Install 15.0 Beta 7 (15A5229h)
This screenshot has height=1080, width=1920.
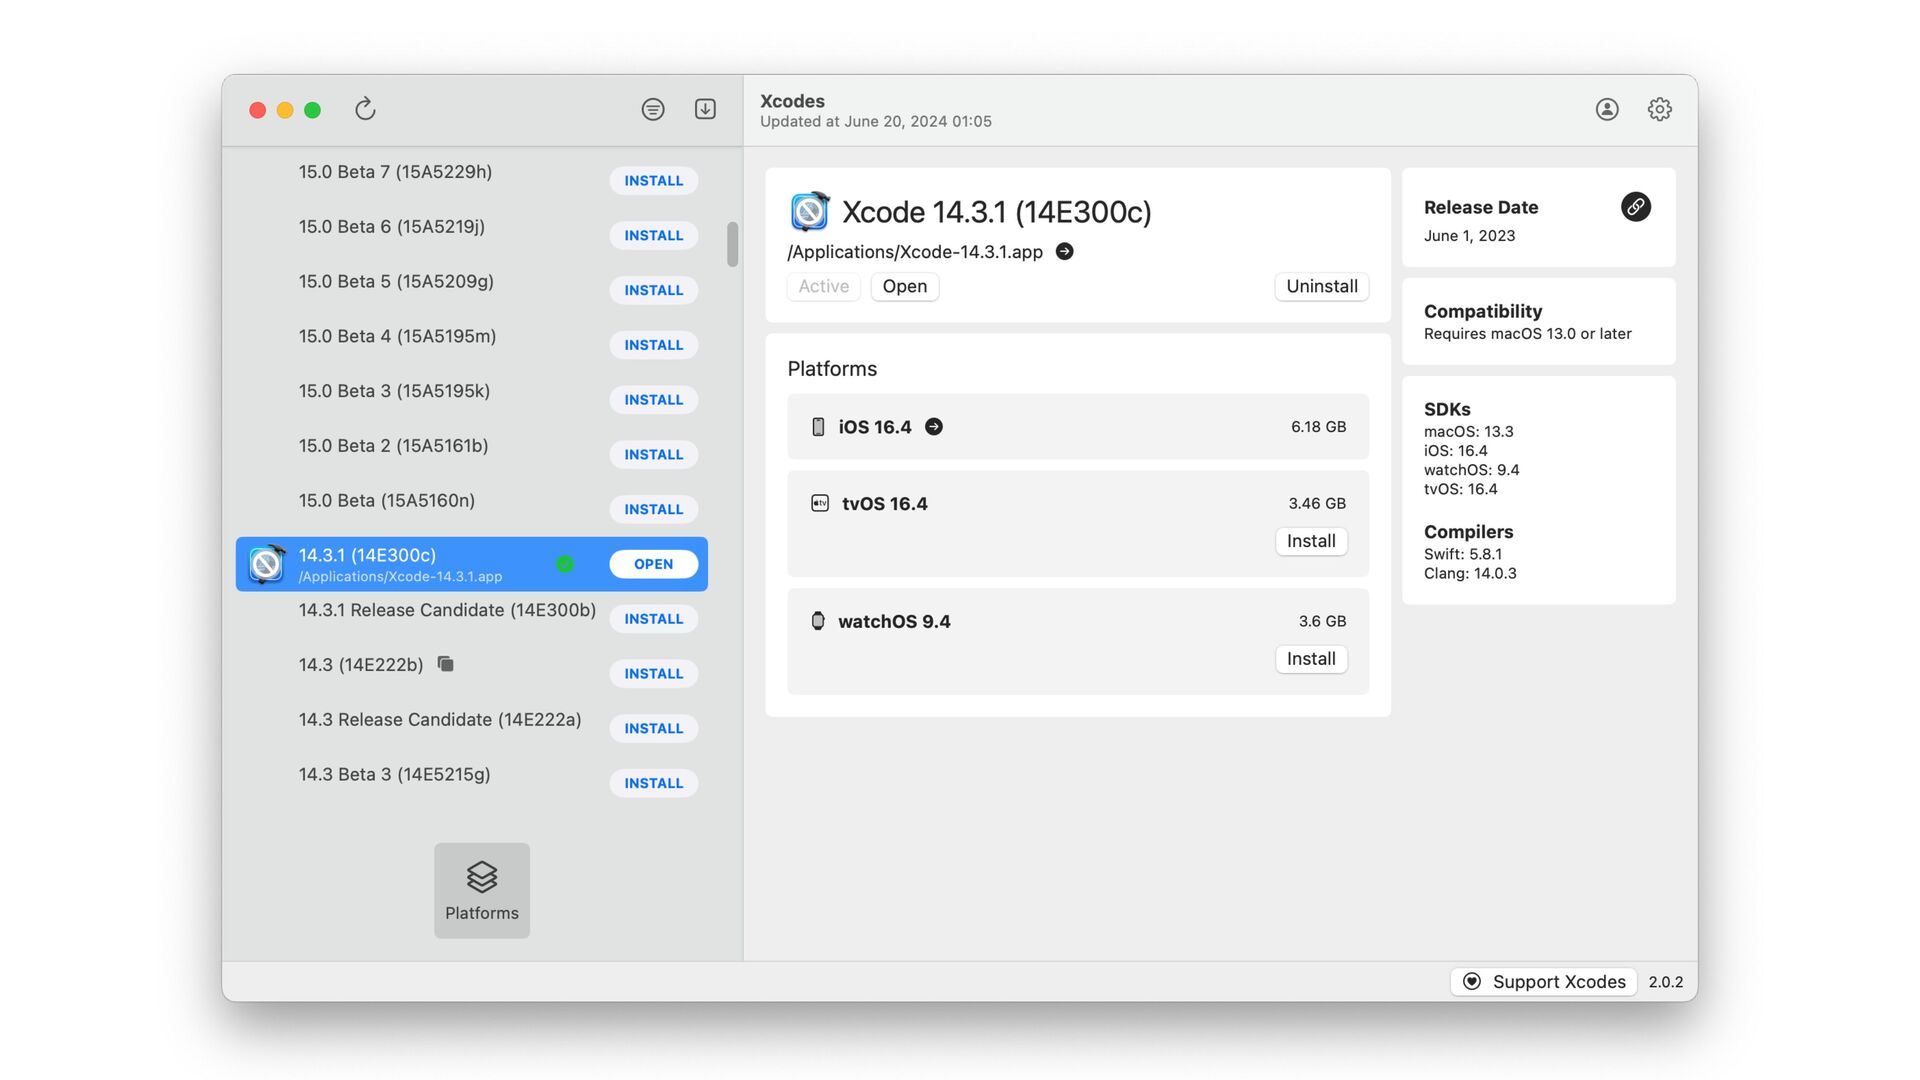coord(654,181)
